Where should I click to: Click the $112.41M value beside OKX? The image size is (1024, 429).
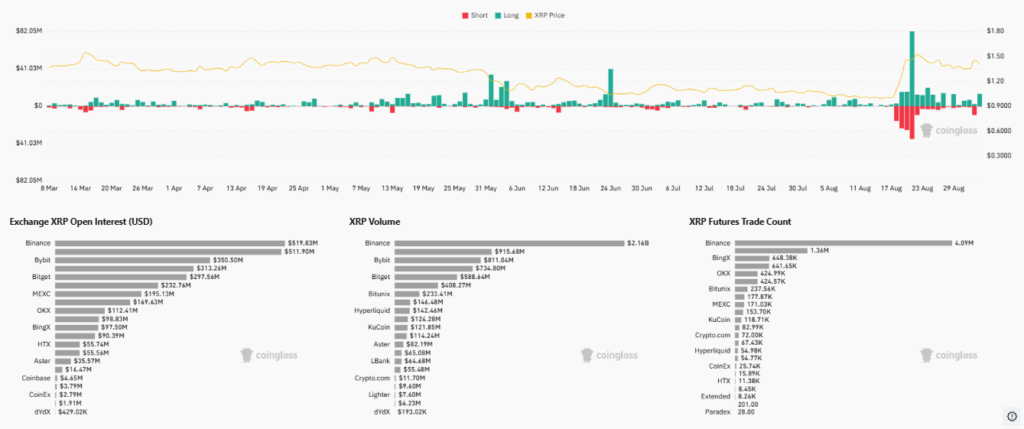(x=122, y=311)
